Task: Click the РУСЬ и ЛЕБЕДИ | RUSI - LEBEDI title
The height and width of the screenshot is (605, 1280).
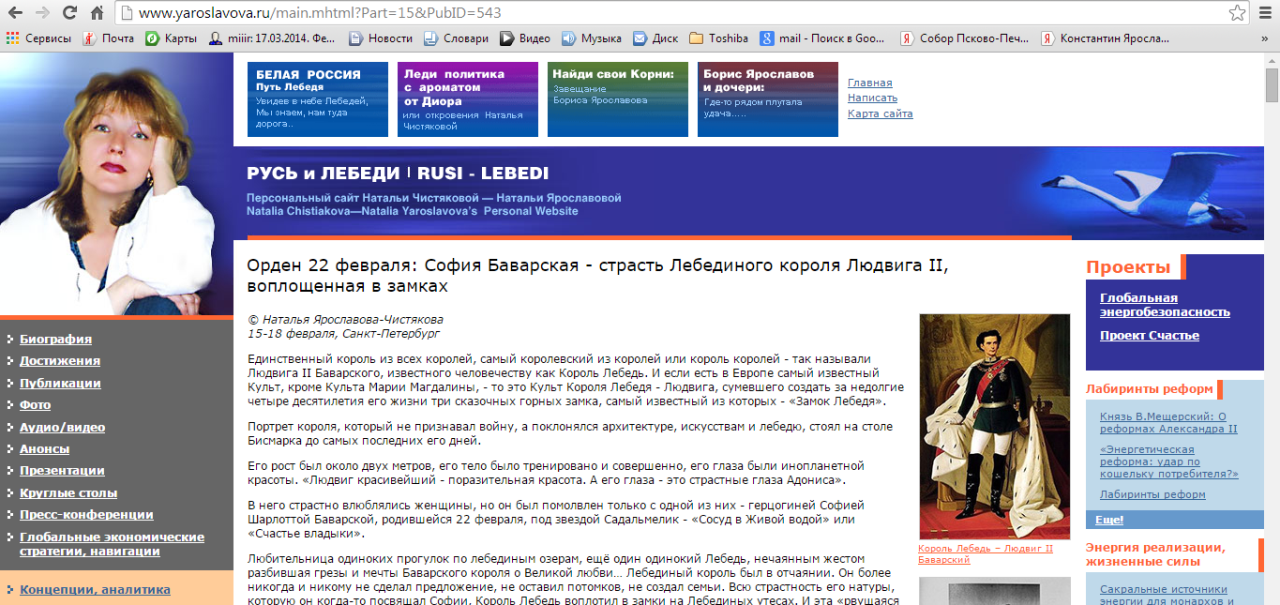Action: point(398,174)
